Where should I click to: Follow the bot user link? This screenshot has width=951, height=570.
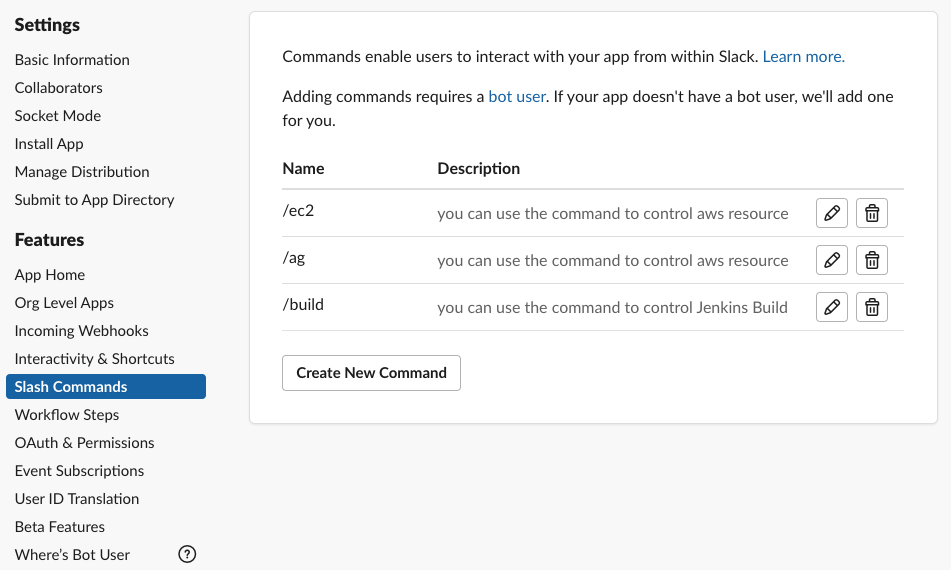click(517, 97)
